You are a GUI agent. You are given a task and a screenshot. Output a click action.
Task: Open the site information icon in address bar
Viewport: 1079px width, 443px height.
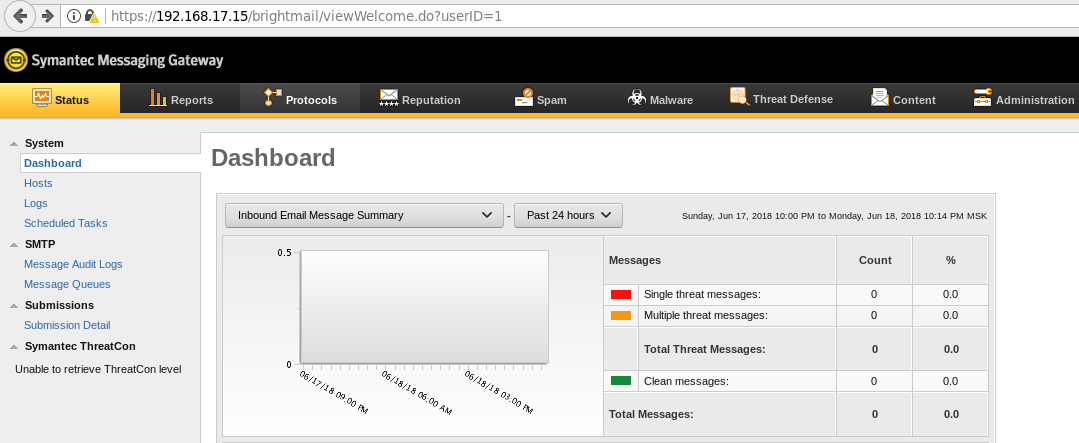coord(73,16)
